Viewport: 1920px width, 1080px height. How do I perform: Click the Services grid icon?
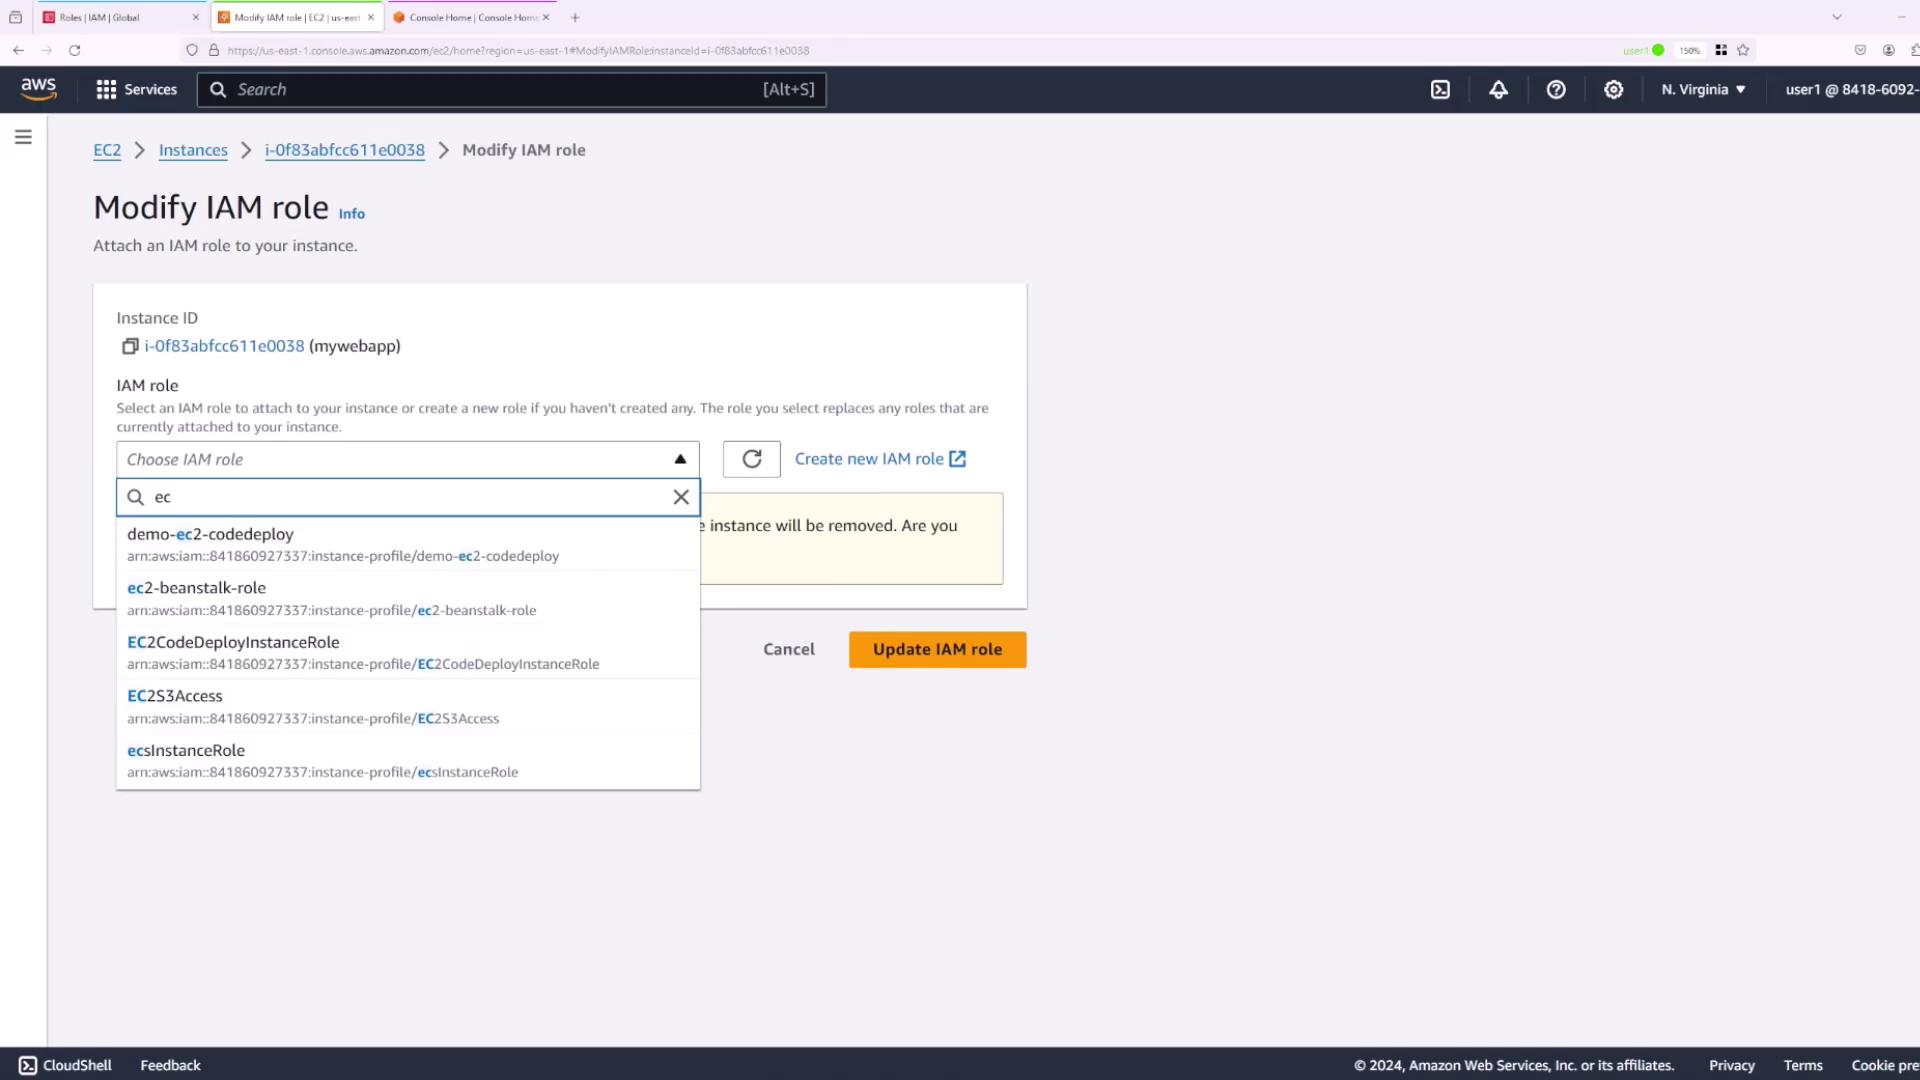[x=106, y=89]
